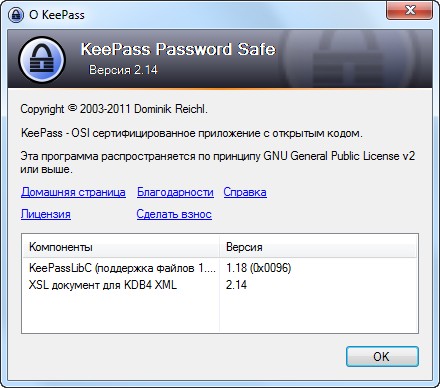Screen dimensions: 440x388
Task: Close the About KeePass dialog
Action: 409,10
